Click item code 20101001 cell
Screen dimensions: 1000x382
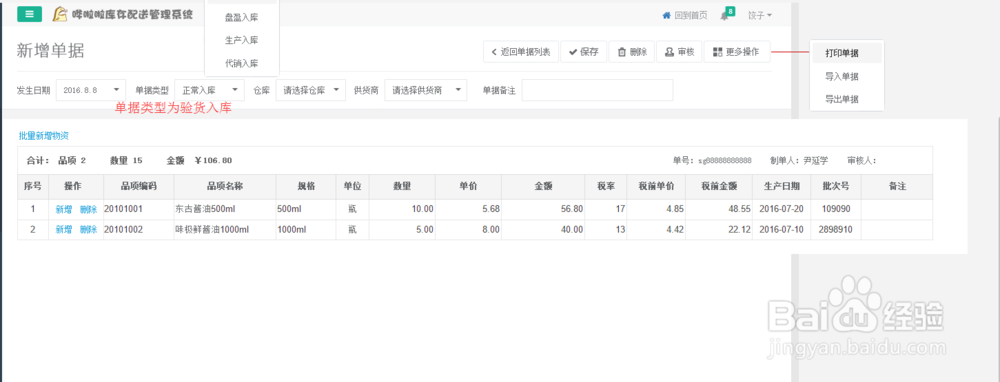138,209
